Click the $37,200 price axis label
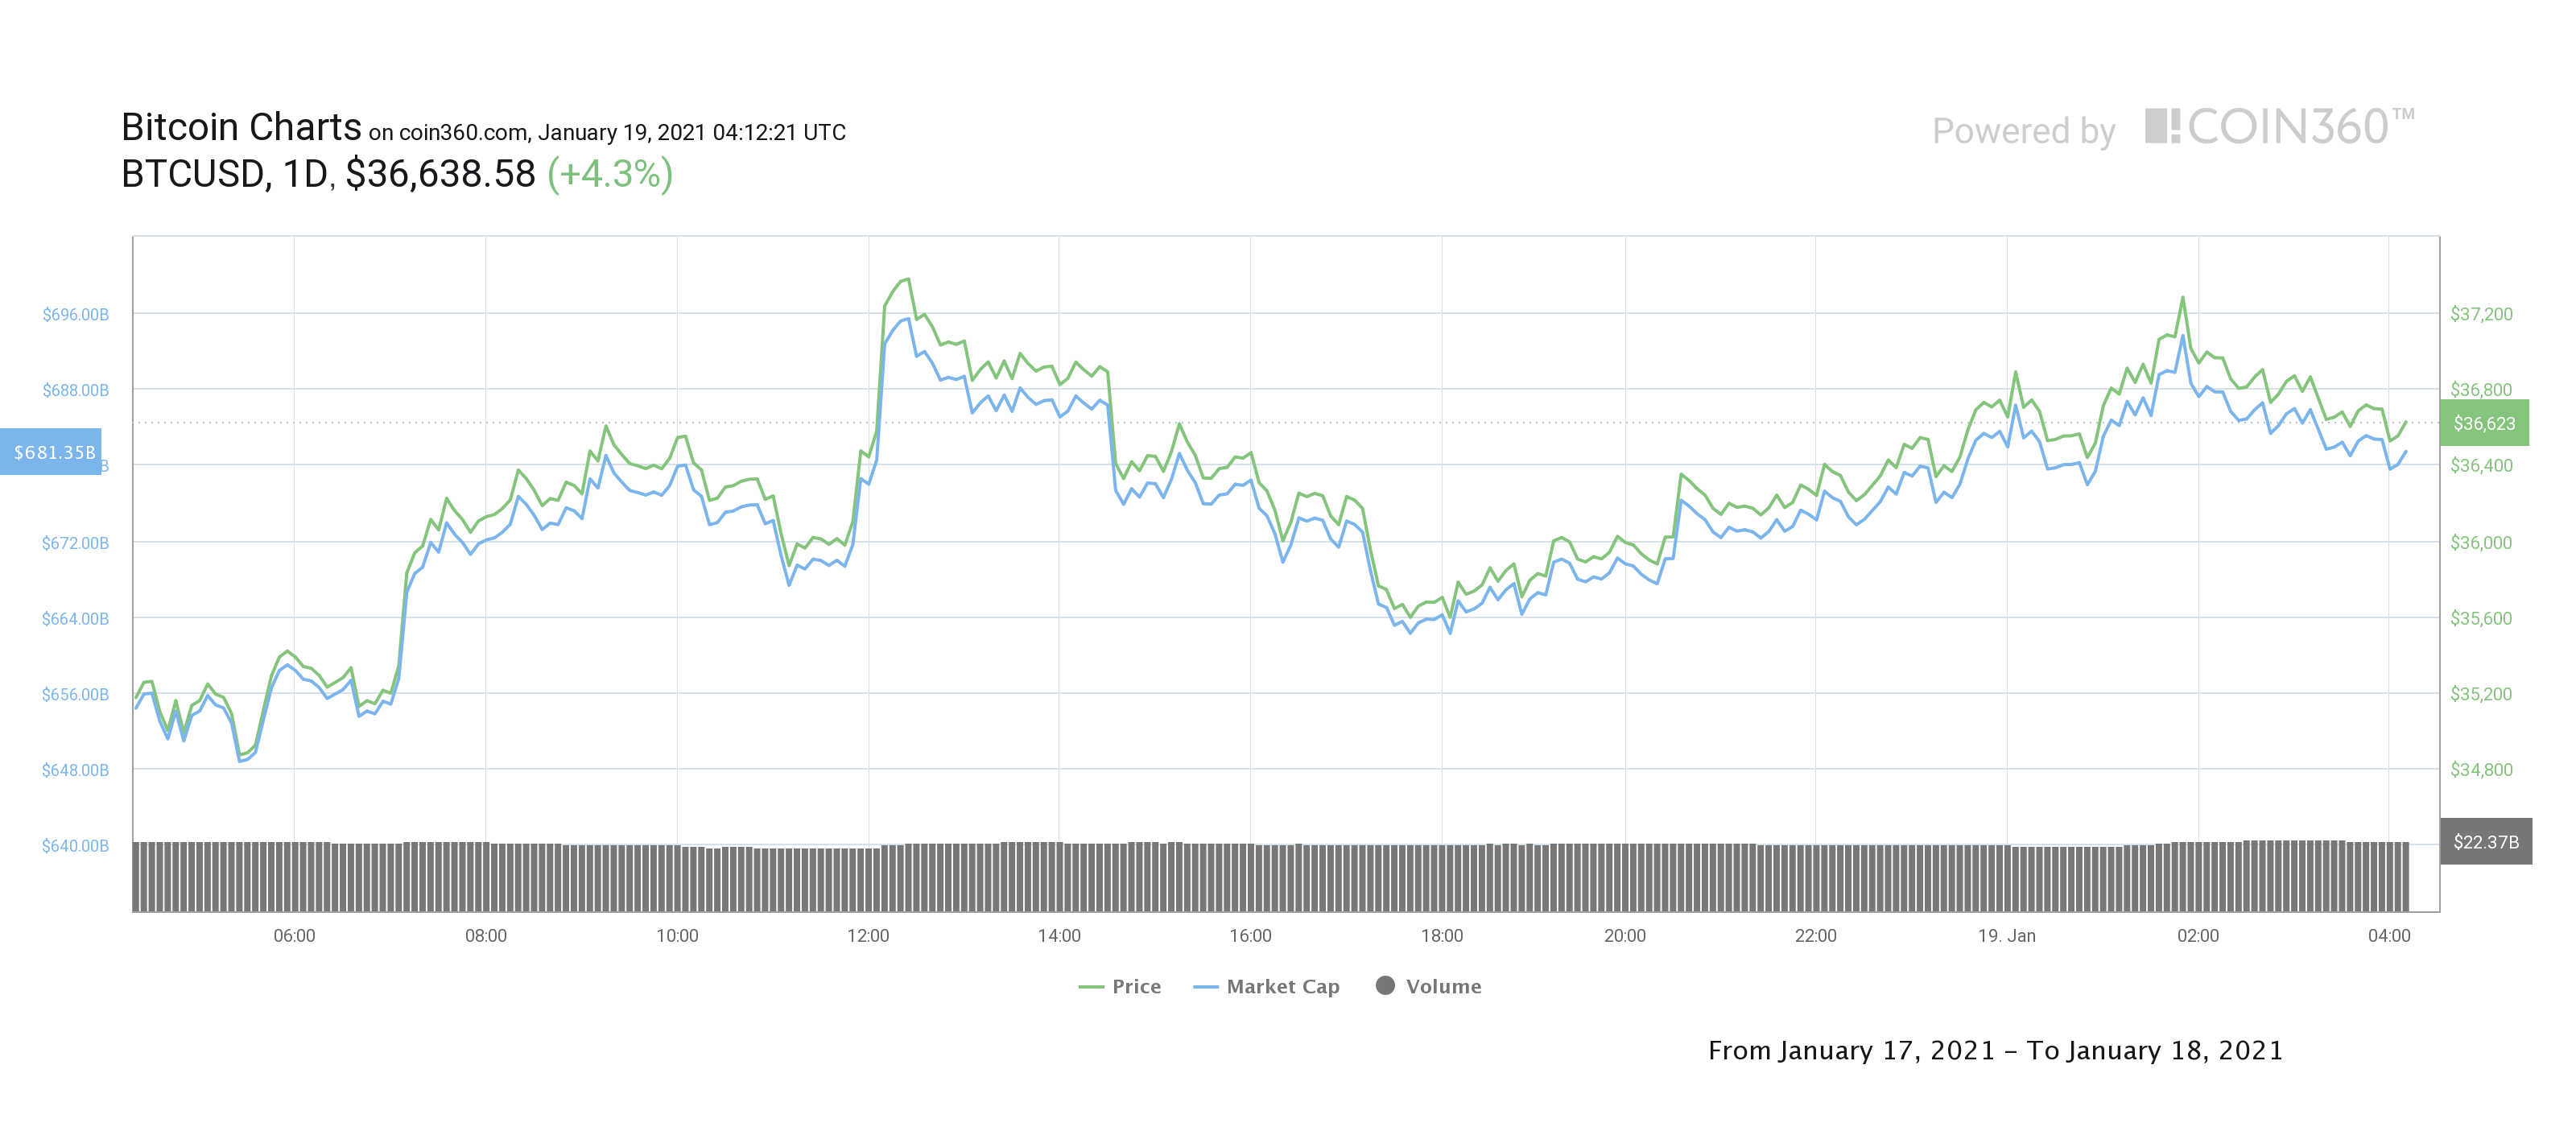 (x=2481, y=314)
